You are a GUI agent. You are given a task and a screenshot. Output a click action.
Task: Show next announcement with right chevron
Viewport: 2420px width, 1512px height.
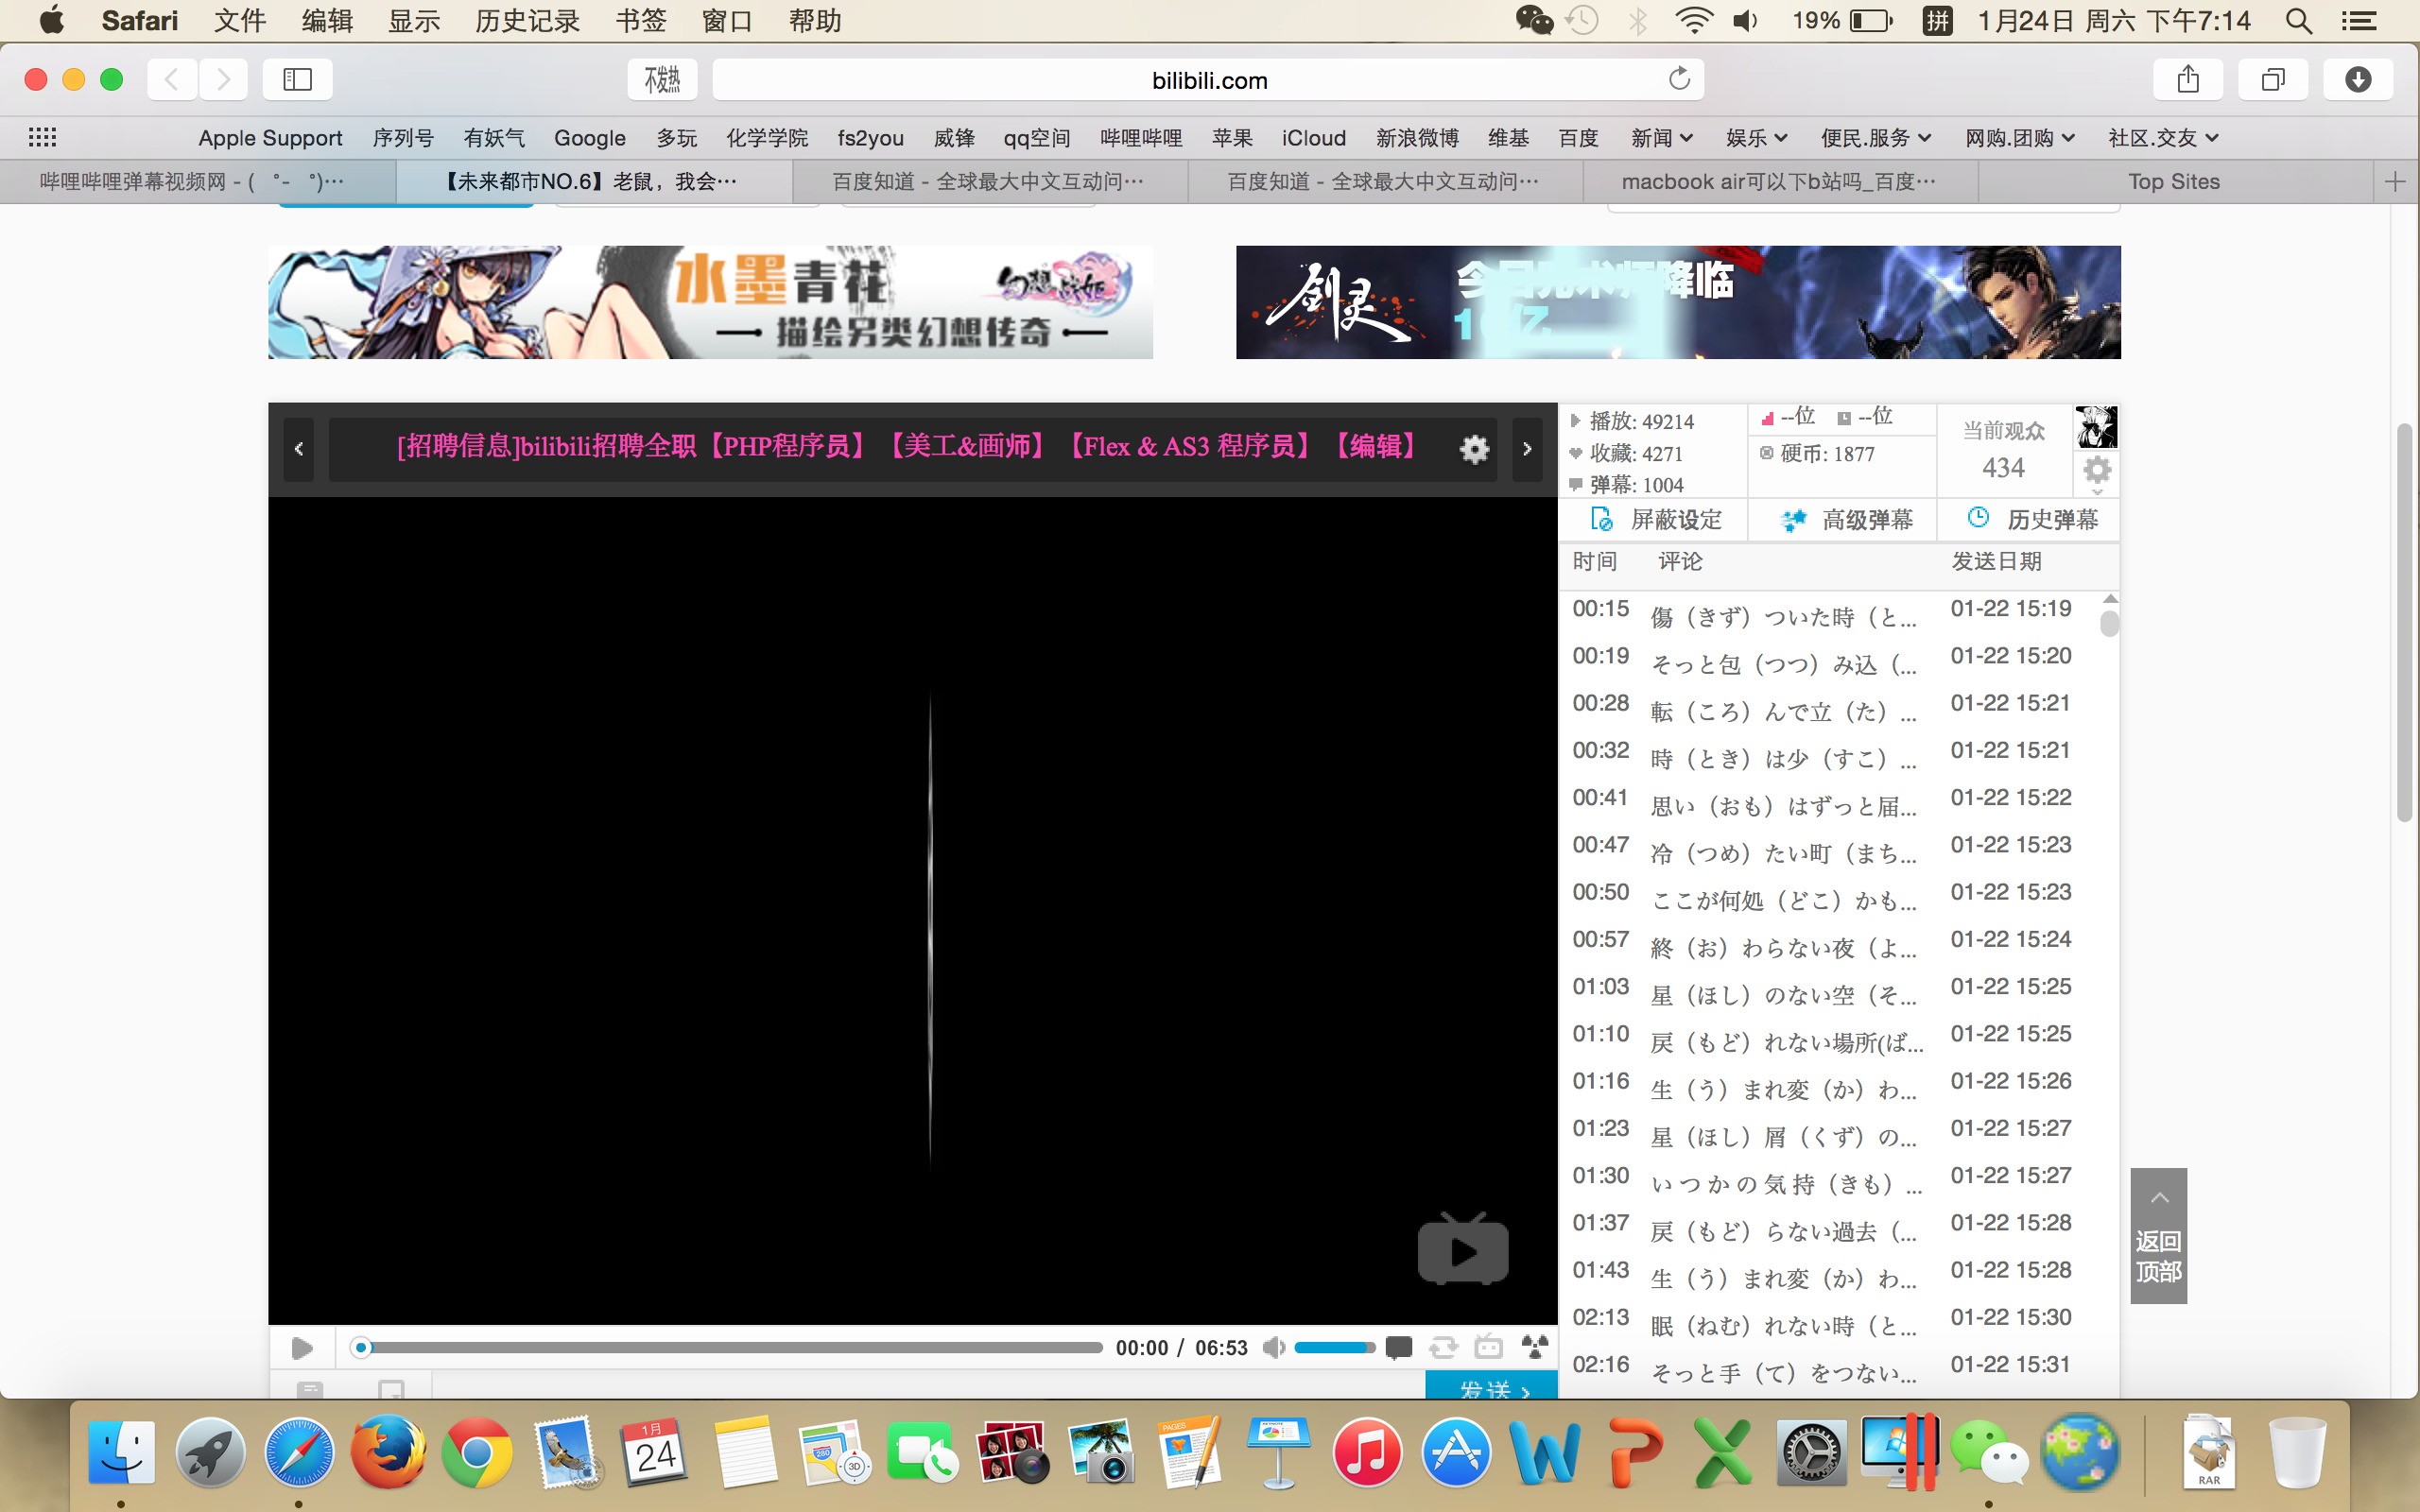coord(1527,449)
